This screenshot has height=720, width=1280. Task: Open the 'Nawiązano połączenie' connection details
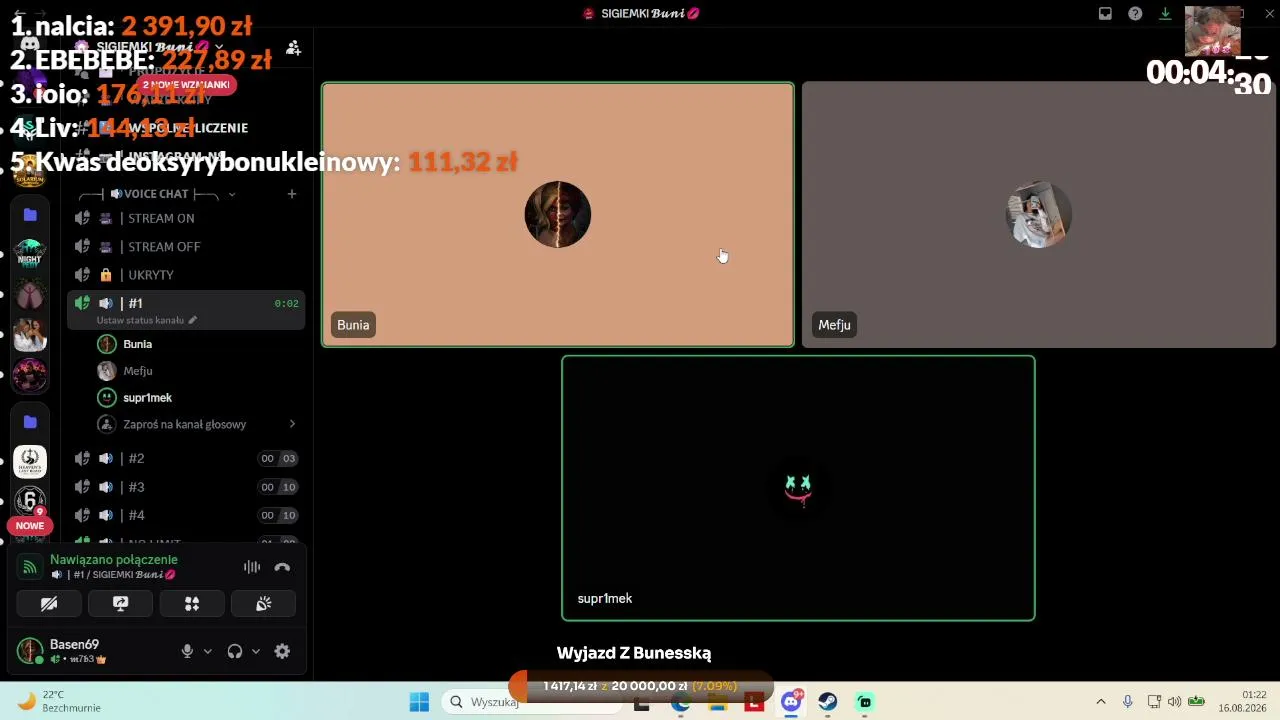pos(114,560)
